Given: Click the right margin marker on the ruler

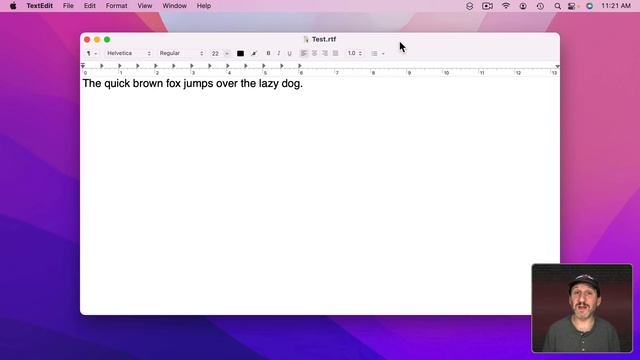Looking at the screenshot, I should [557, 66].
